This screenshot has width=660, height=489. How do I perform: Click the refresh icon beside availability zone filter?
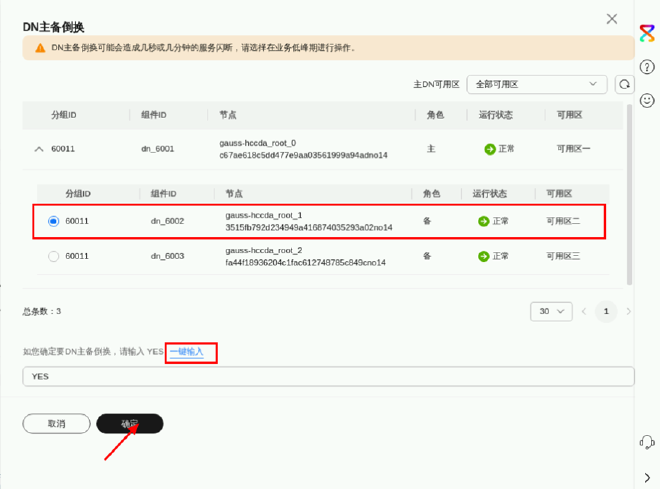point(625,85)
